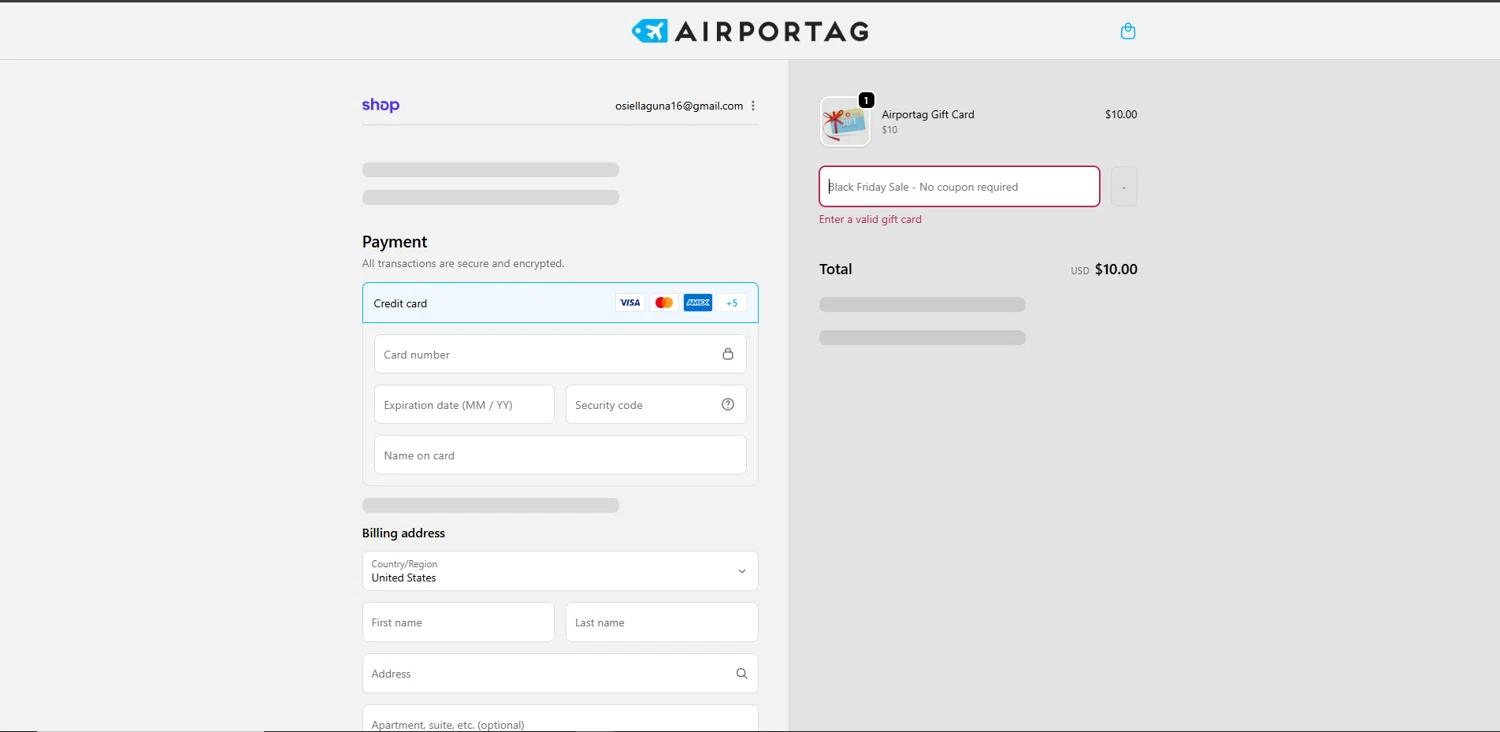The width and height of the screenshot is (1500, 732).
Task: Focus the gift card or discount code field
Action: 960,186
